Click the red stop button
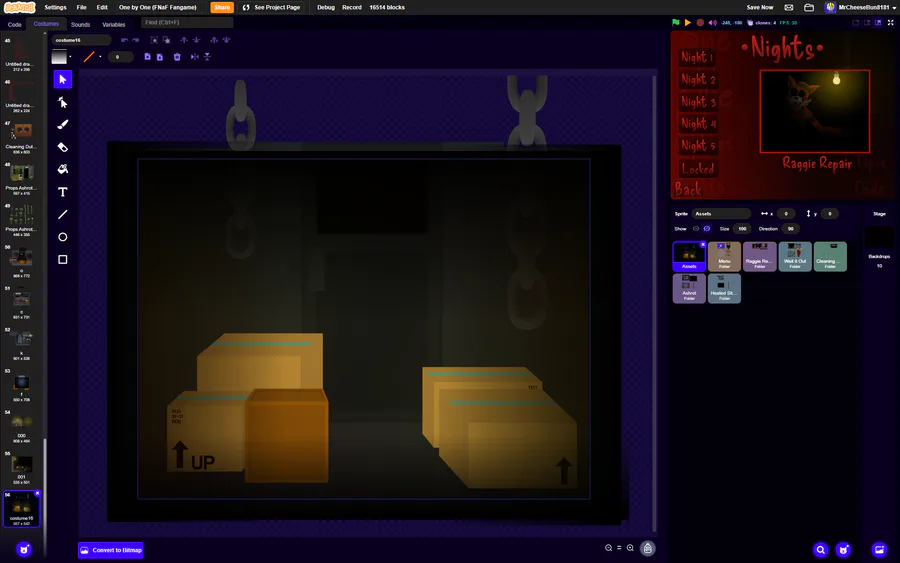Screen dimensions: 900x563 click(x=700, y=22)
